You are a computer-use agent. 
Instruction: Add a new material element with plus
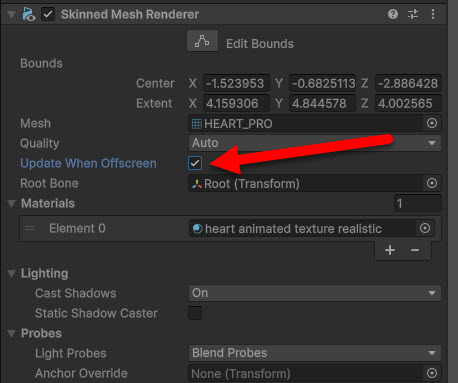(390, 250)
